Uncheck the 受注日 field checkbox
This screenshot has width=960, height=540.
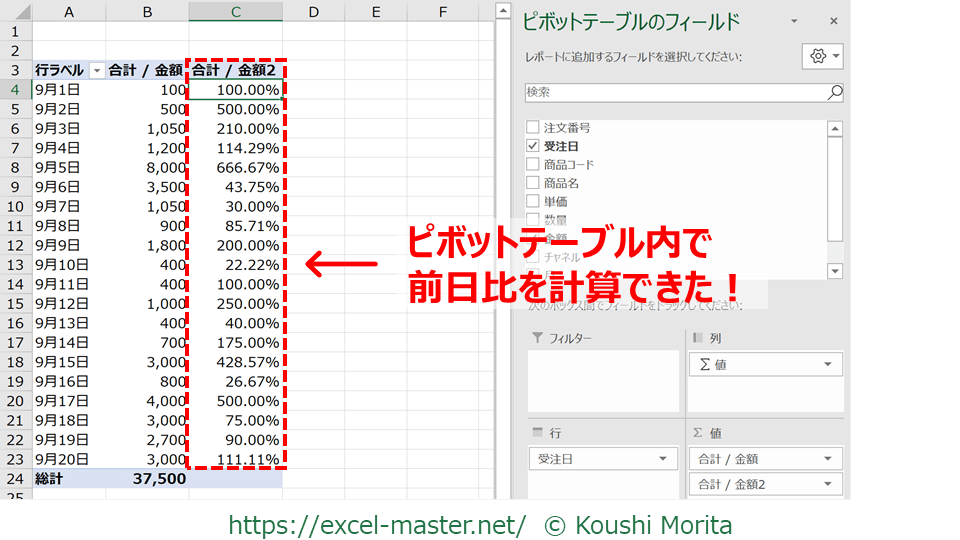[x=533, y=146]
